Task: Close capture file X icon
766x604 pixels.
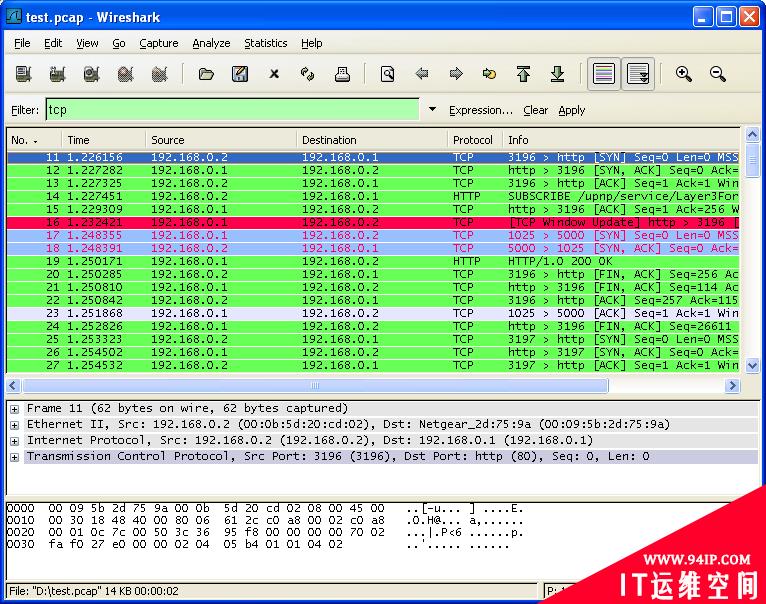Action: tap(274, 74)
